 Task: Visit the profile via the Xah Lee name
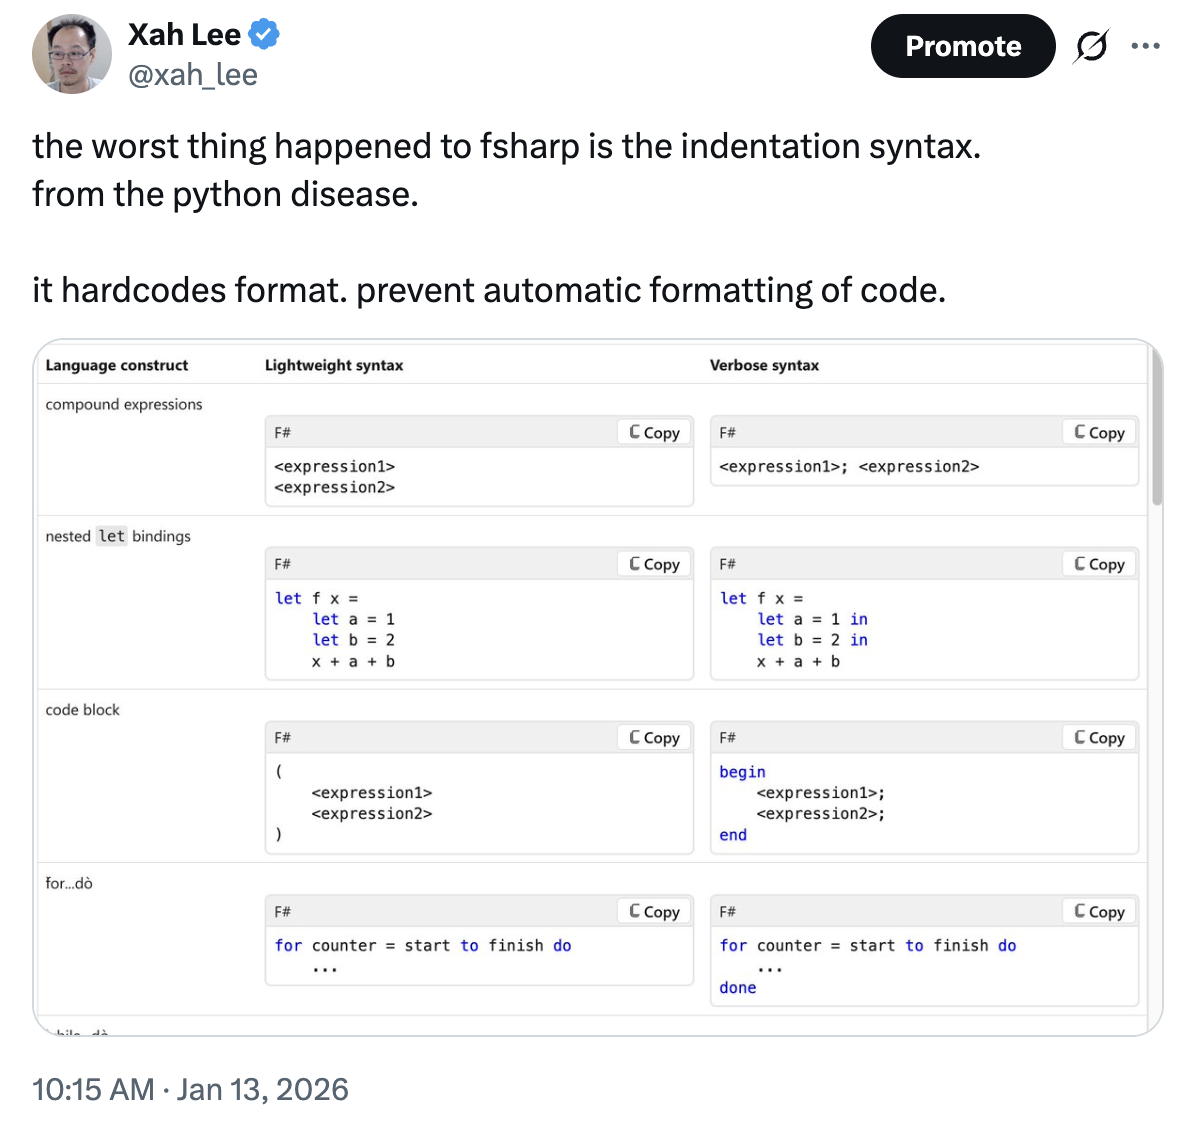(x=184, y=33)
